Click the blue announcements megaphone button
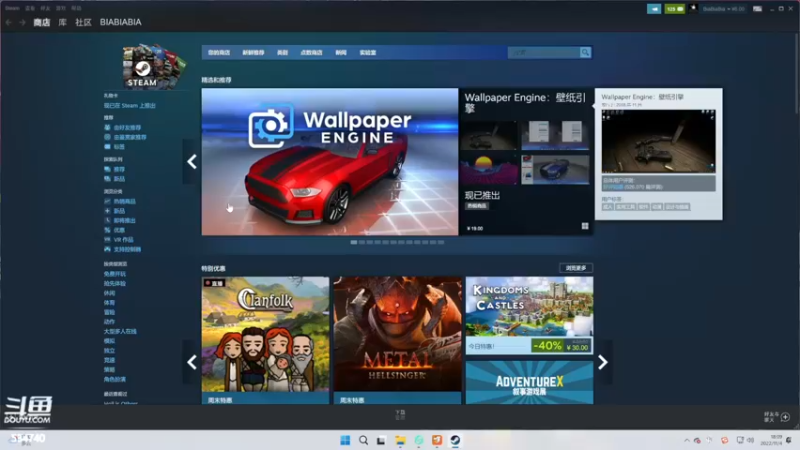This screenshot has width=800, height=450. coord(654,9)
